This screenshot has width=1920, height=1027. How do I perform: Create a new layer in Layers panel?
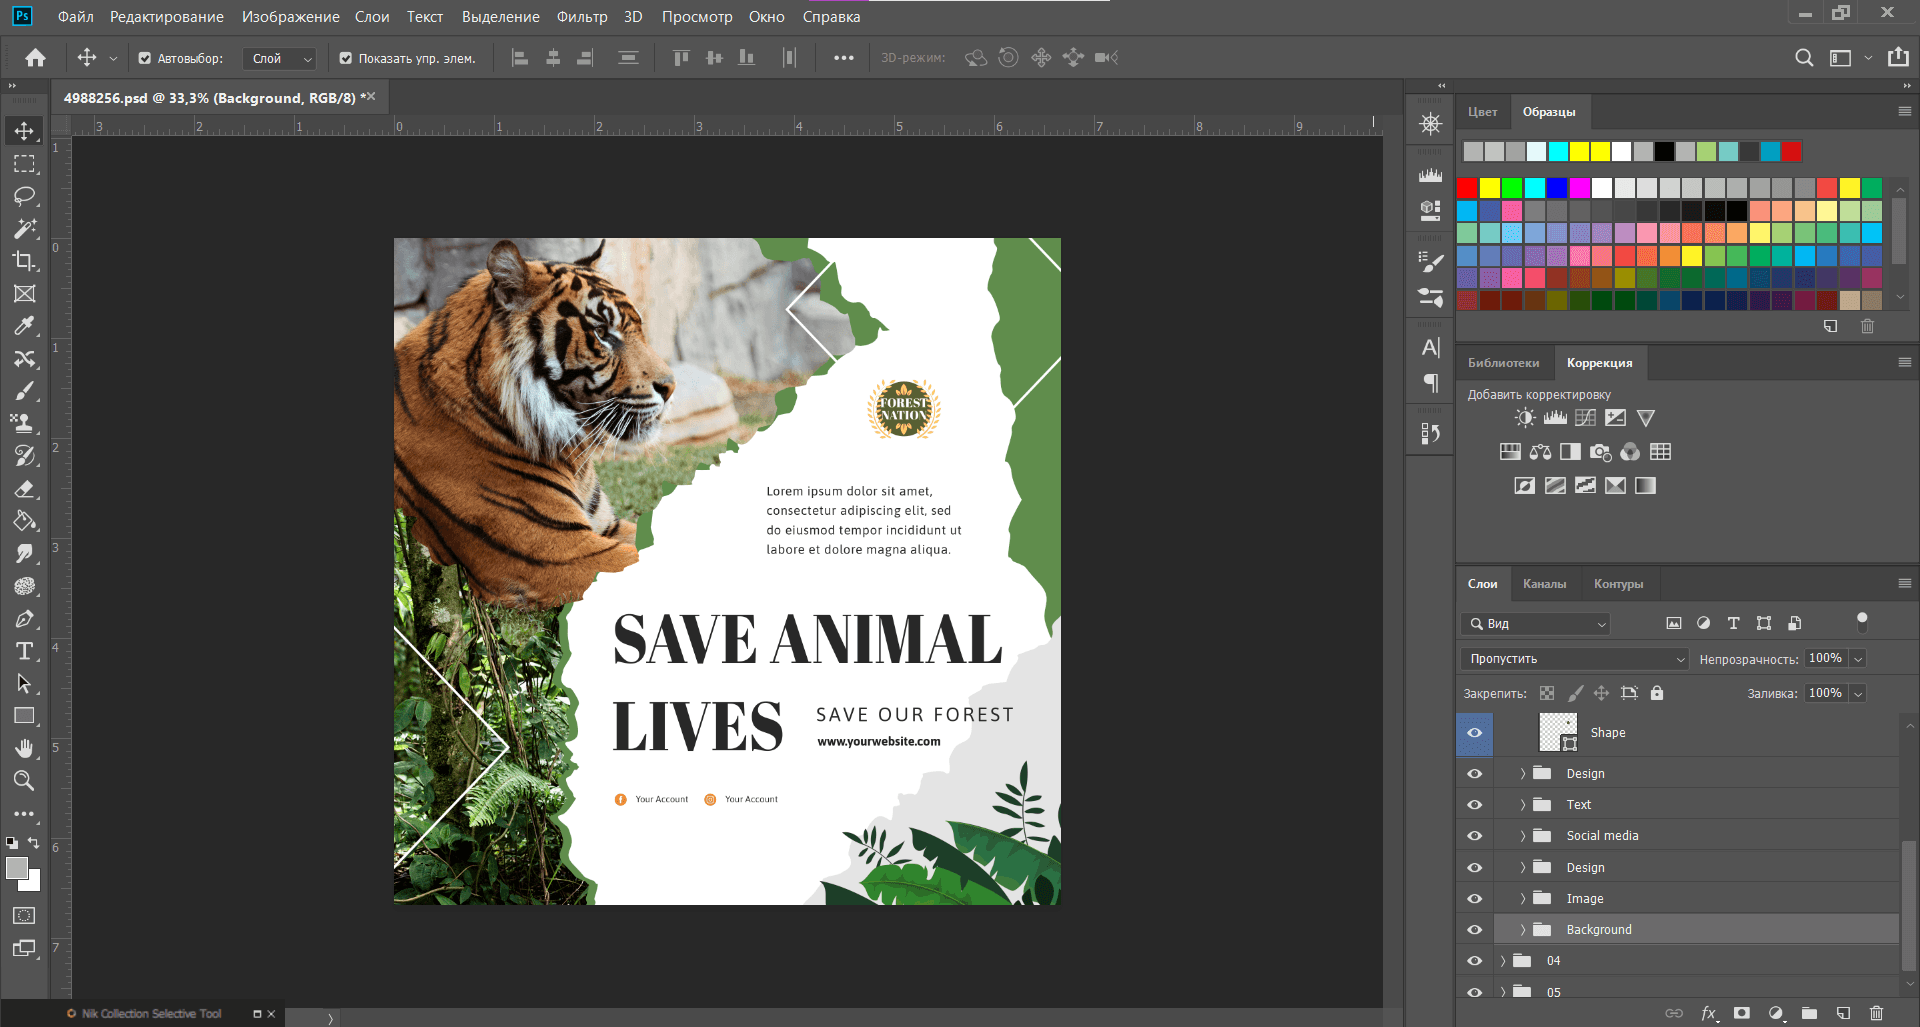(x=1843, y=1012)
